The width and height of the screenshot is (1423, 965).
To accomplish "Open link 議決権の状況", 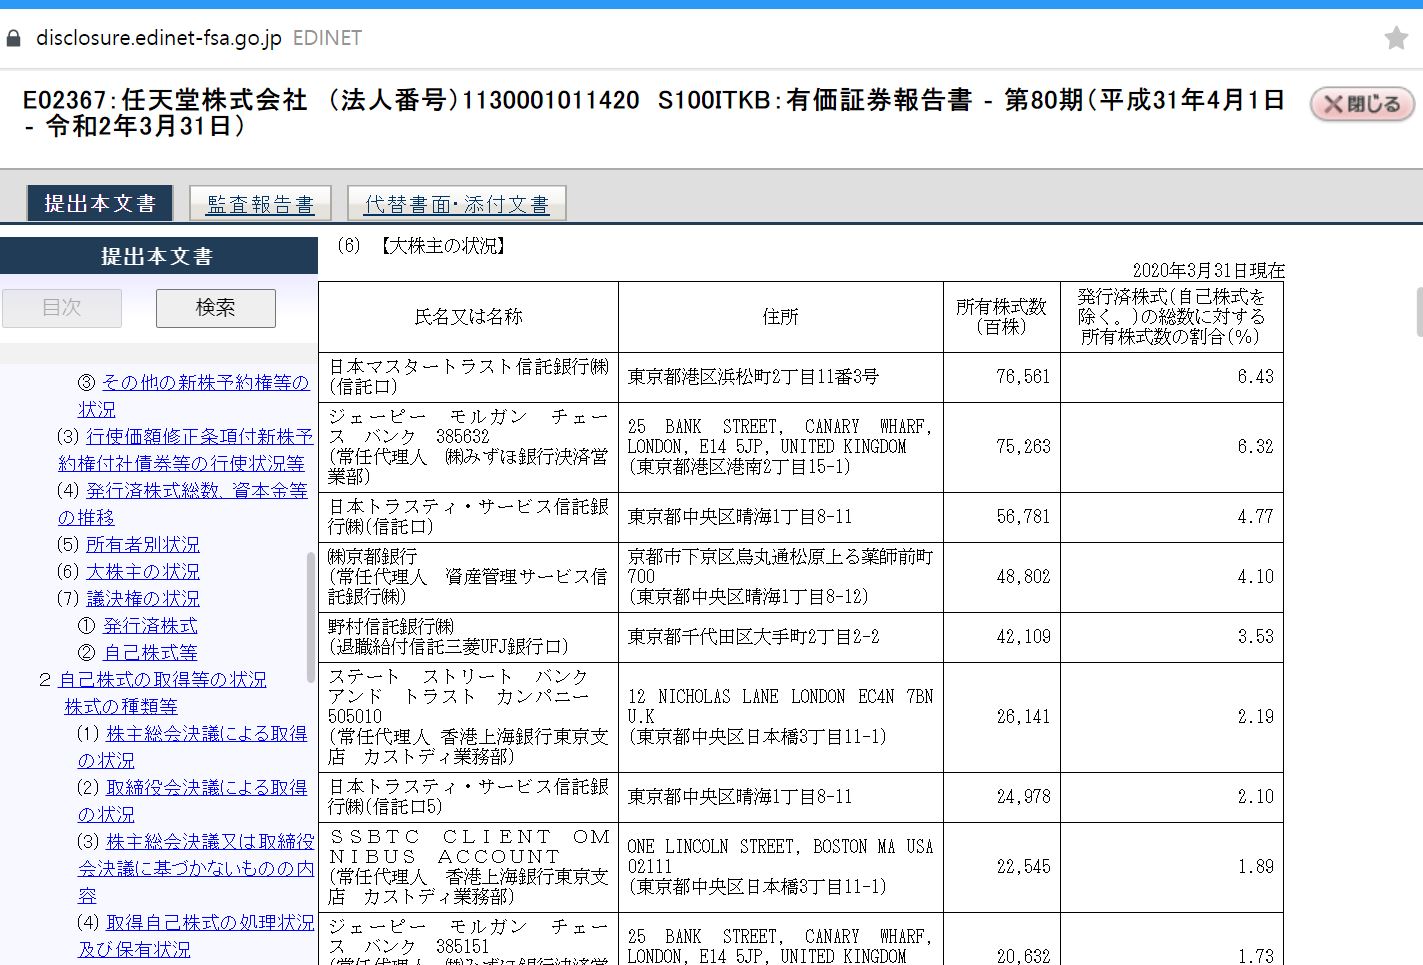I will click(x=143, y=598).
